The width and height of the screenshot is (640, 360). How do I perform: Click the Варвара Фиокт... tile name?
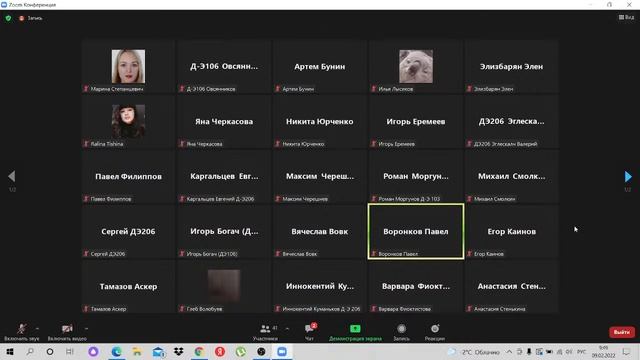tap(416, 287)
